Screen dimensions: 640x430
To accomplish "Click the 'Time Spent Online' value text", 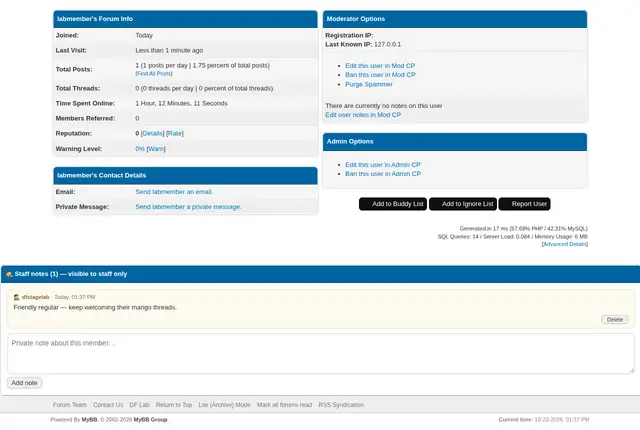I will coord(182,104).
